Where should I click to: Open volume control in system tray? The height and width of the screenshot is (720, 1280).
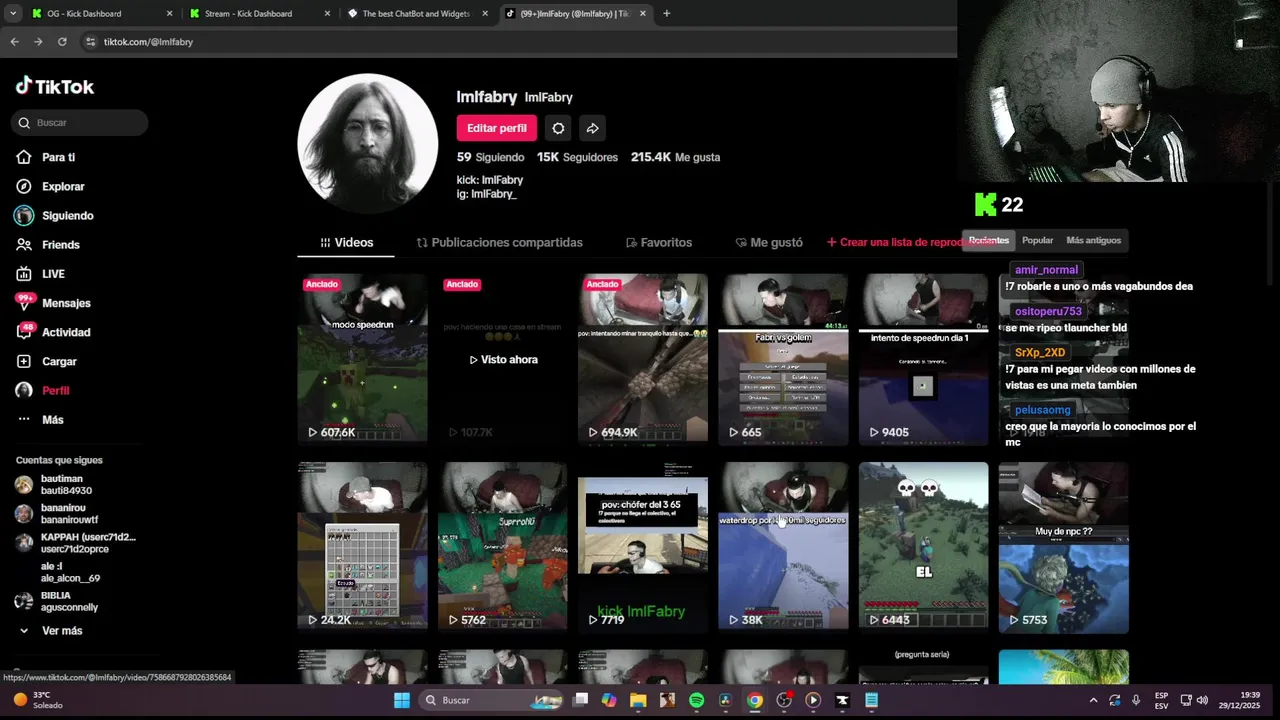tap(1202, 700)
